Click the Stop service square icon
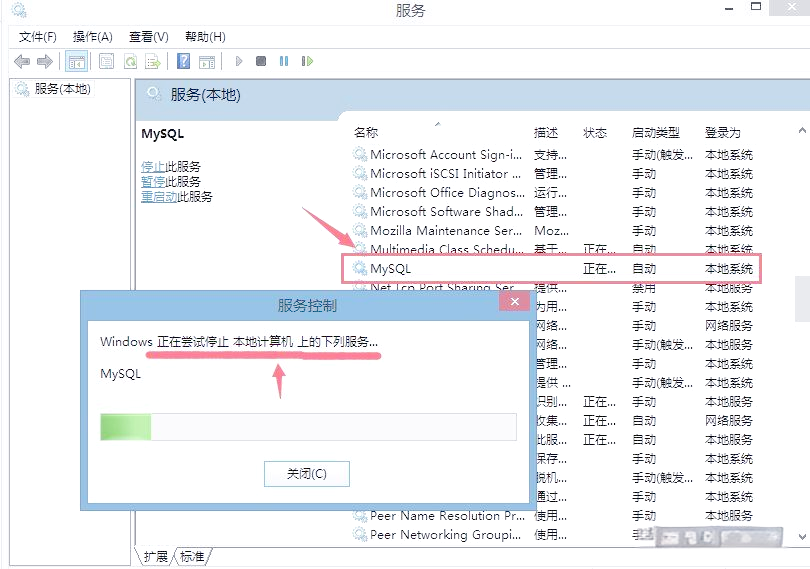 (x=261, y=61)
